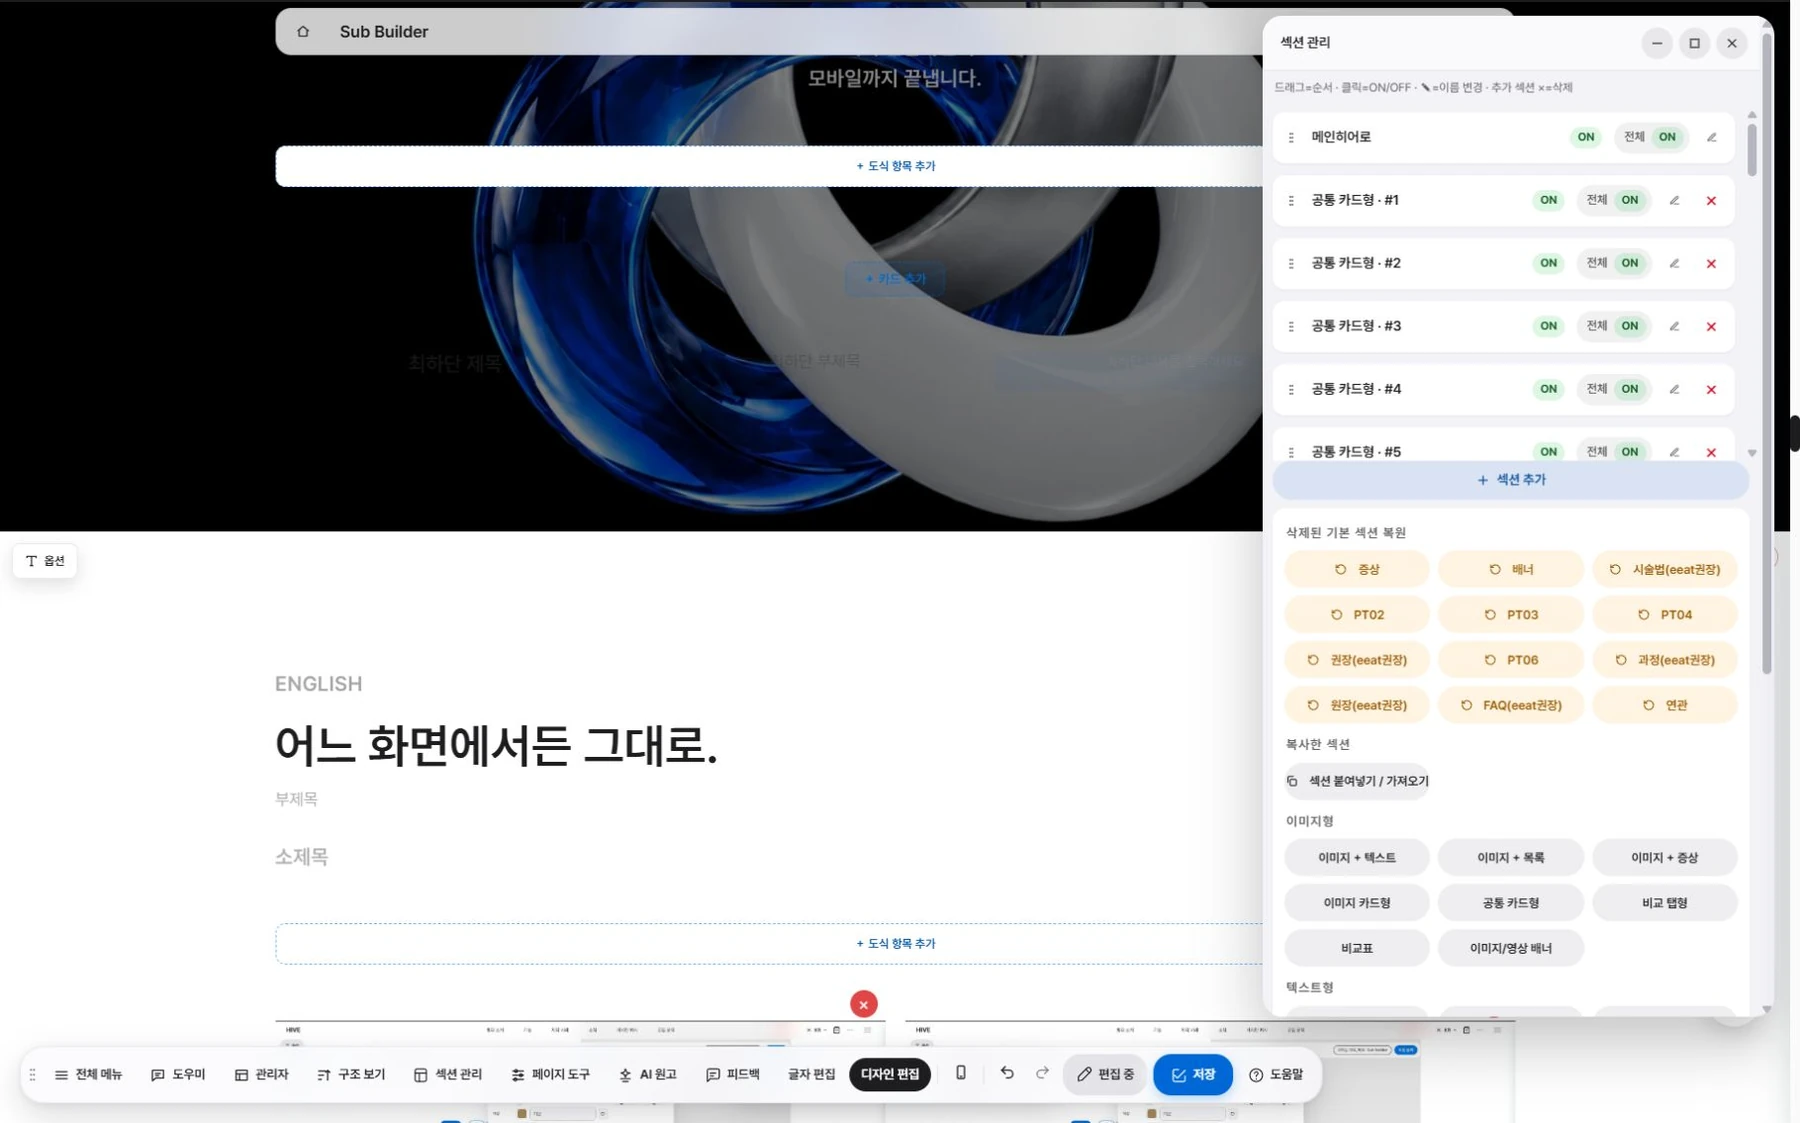Open 페이지 도구 in bottom toolbar
The image size is (1800, 1123).
550,1074
